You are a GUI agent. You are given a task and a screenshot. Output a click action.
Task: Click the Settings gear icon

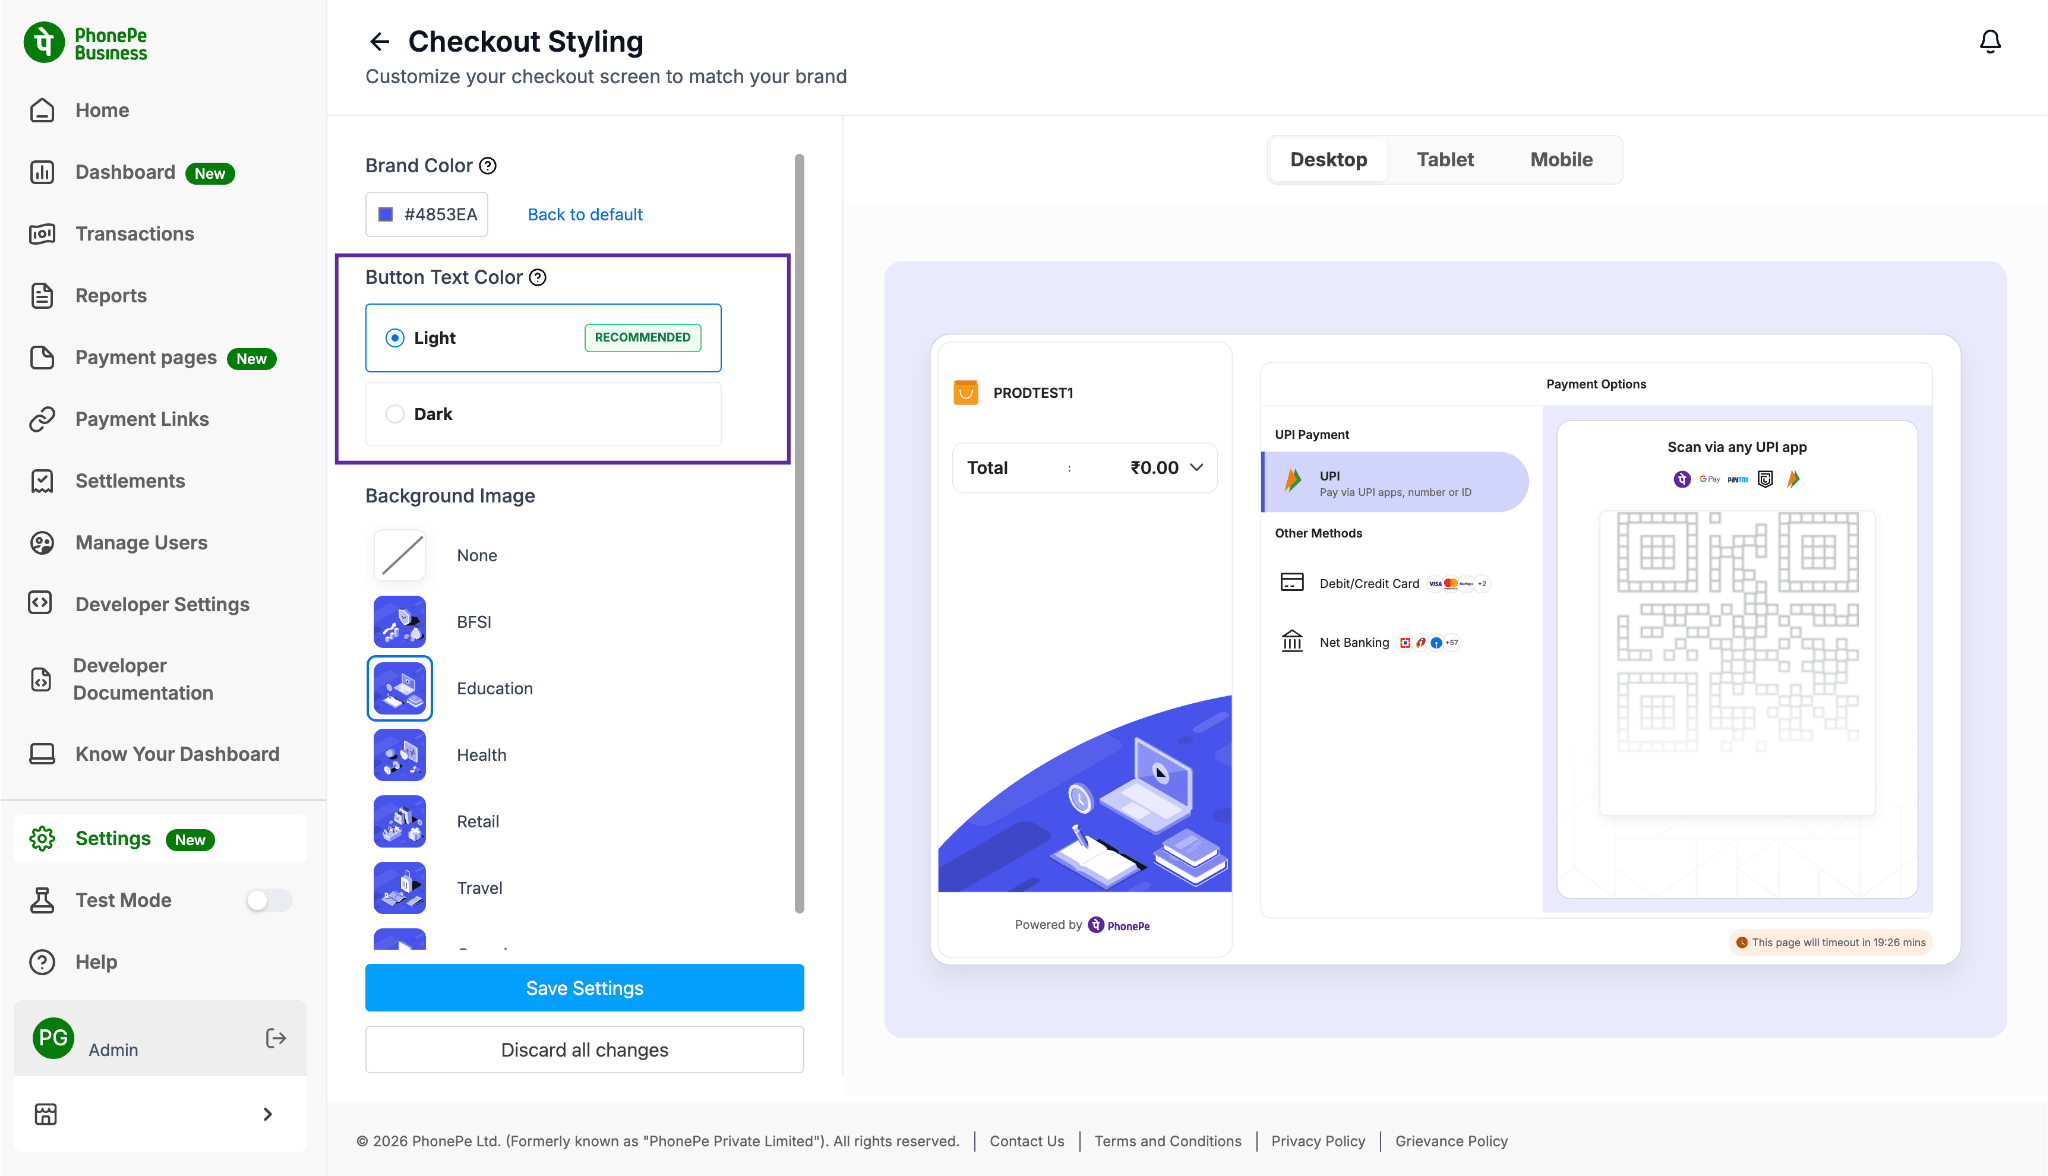(x=42, y=839)
